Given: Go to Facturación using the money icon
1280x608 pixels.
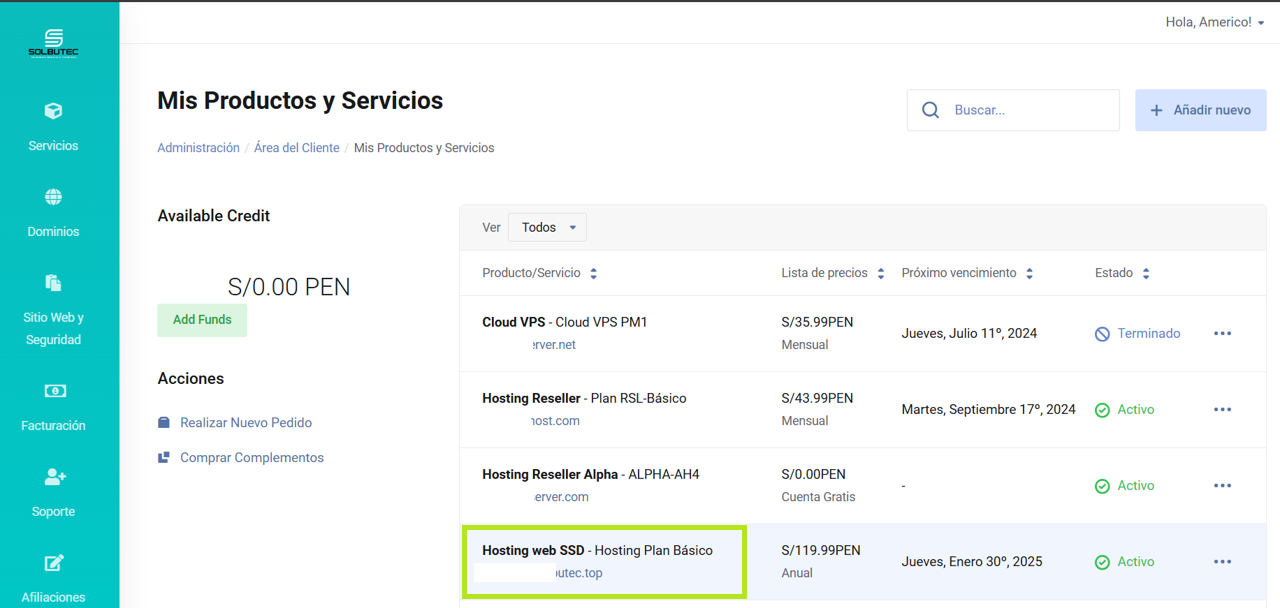Looking at the screenshot, I should [x=54, y=391].
